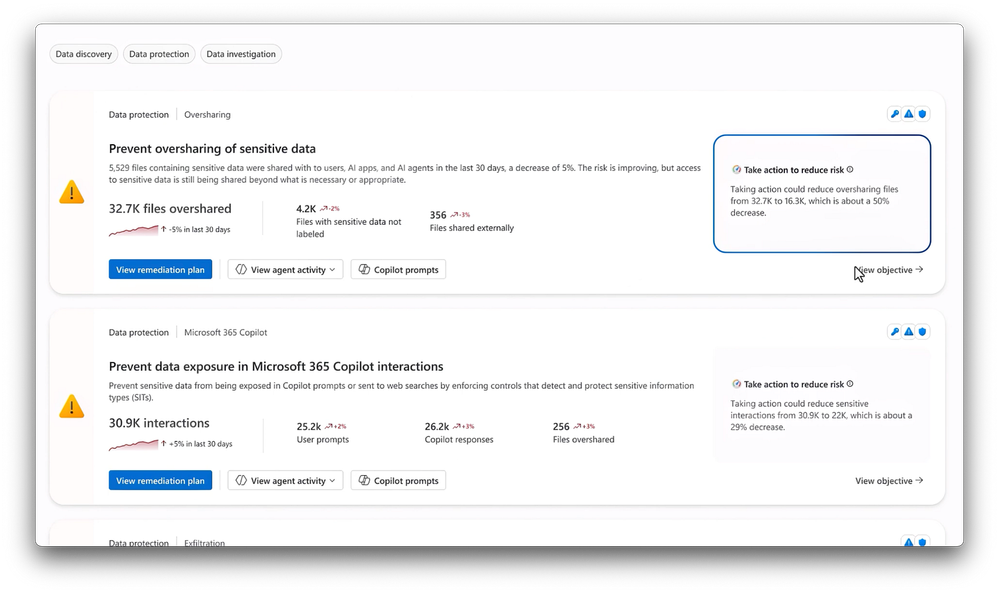Click the large yellow warning icon beside oversharing card
Viewport: 999px width, 593px height.
72,192
